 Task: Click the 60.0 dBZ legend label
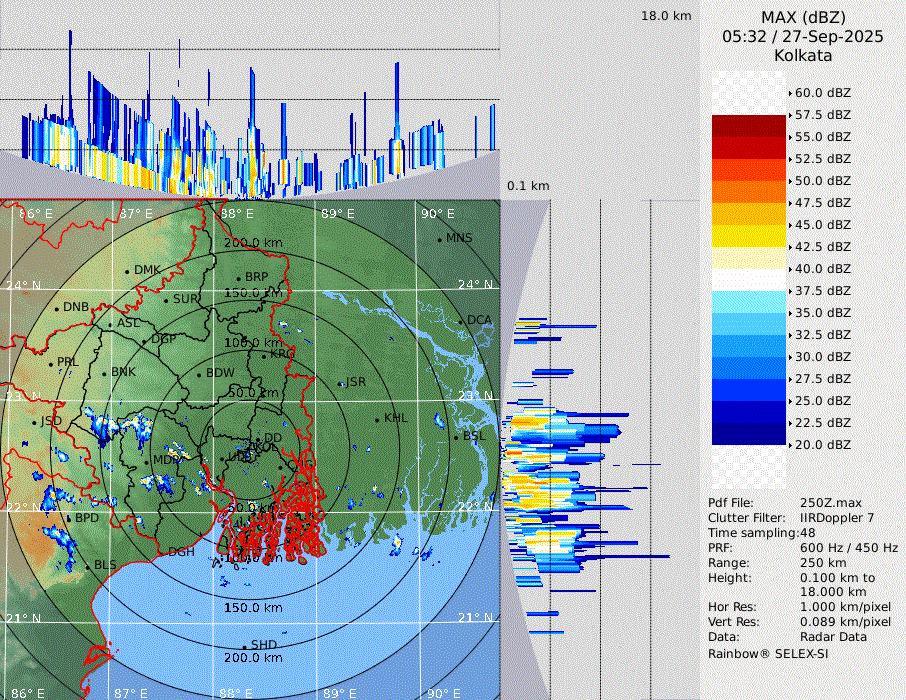pos(822,93)
